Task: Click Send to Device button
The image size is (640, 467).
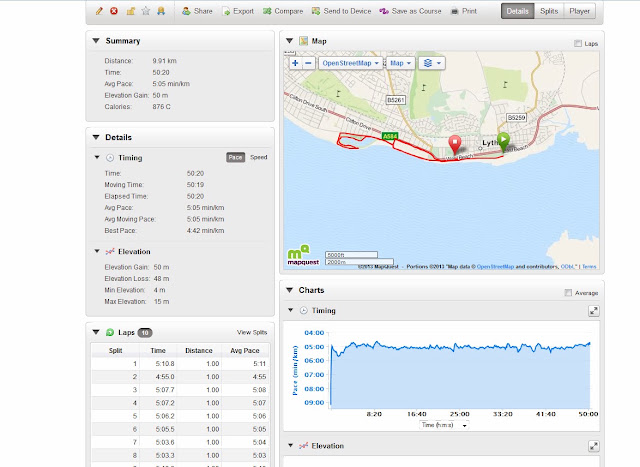Action: (341, 11)
